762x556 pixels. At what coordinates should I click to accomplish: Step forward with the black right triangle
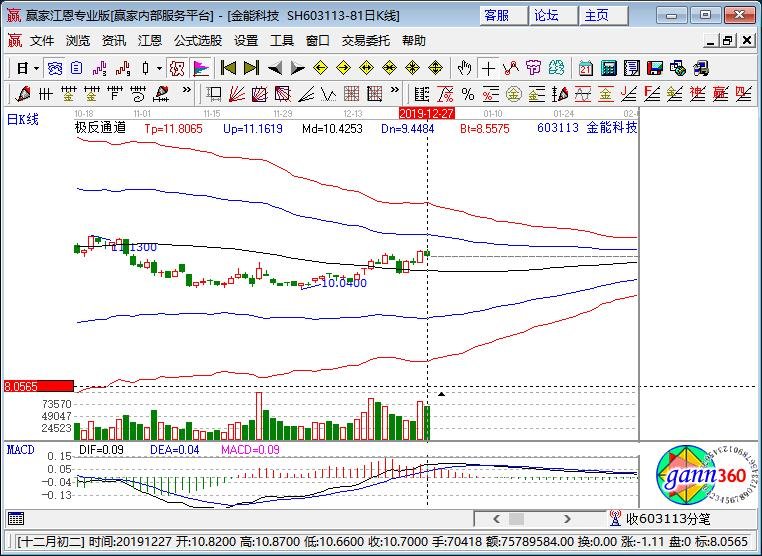(x=297, y=68)
